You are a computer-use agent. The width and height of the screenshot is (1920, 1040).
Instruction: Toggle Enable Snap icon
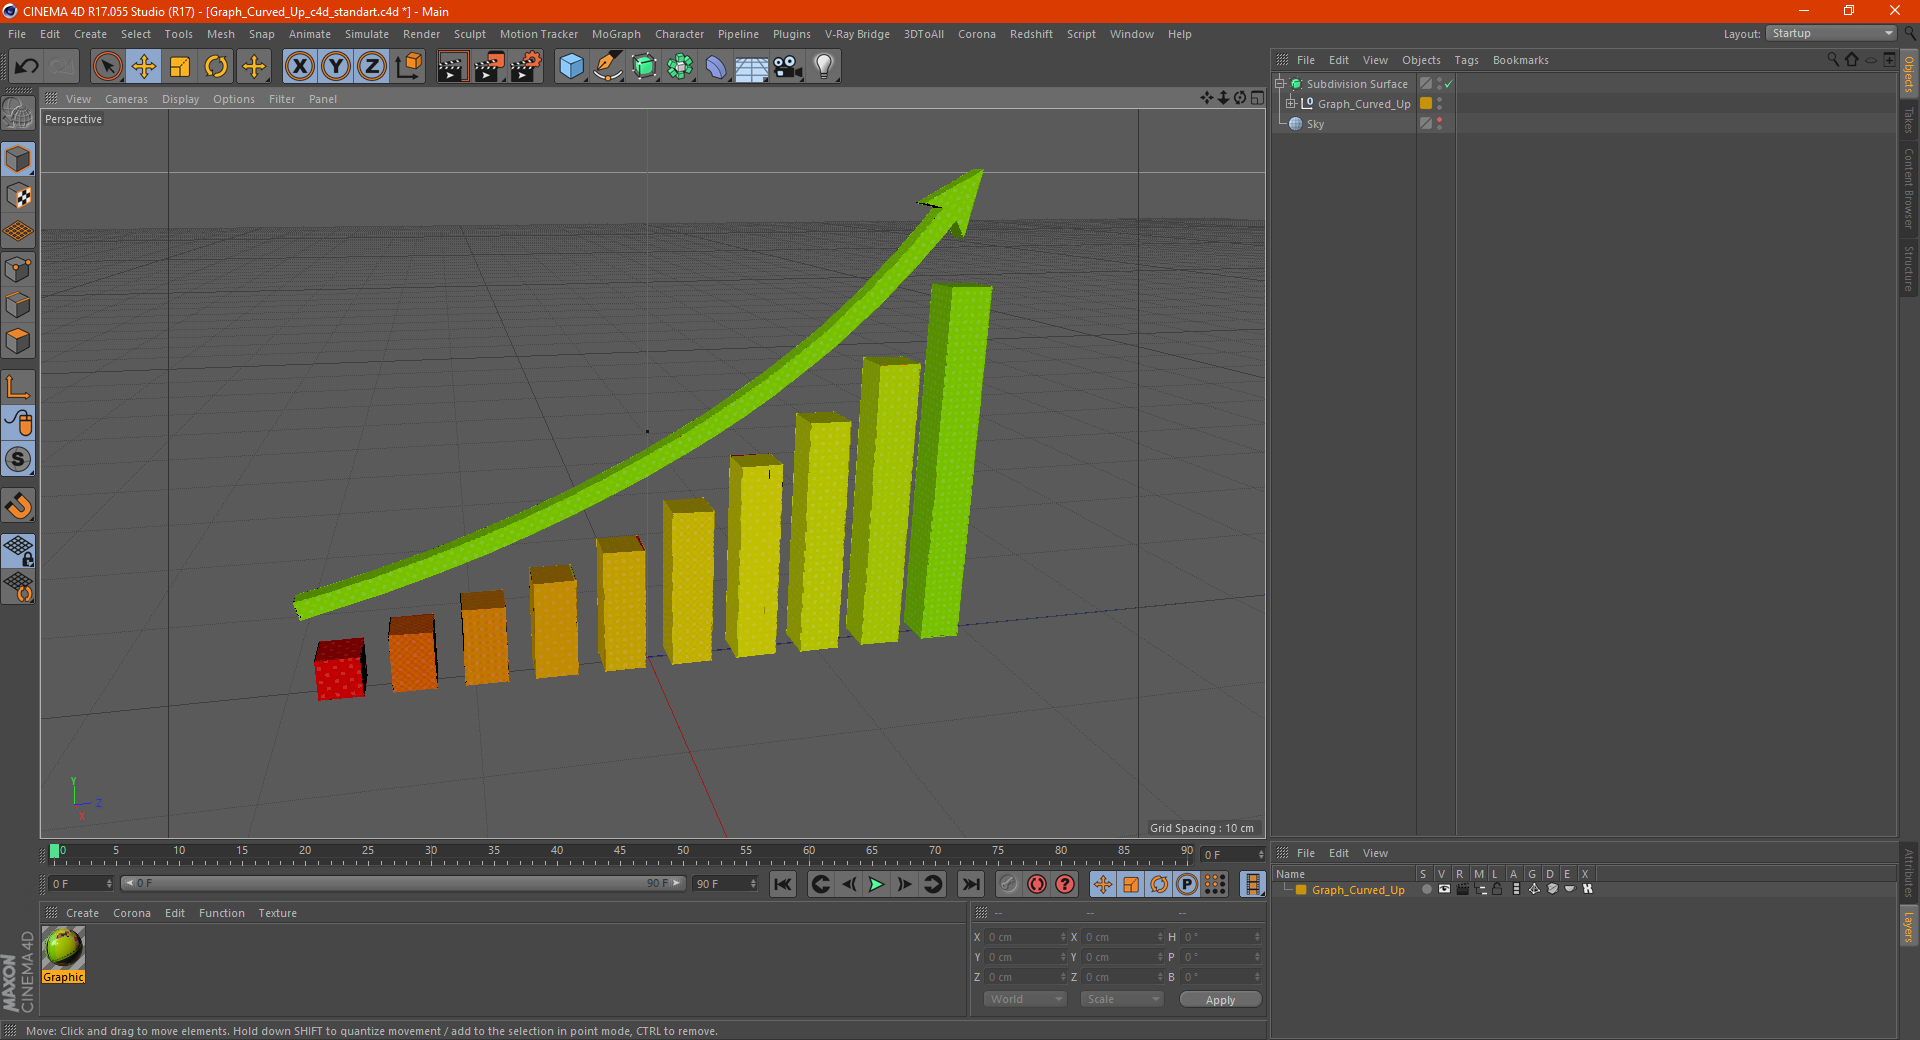(x=18, y=506)
